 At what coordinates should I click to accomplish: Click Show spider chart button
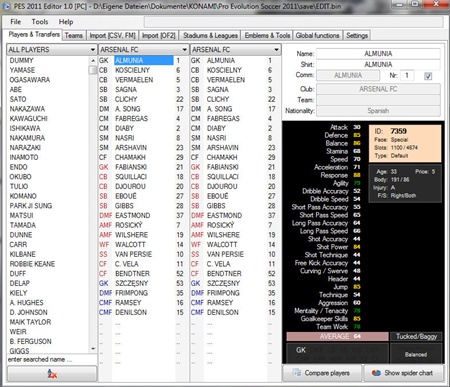404,373
